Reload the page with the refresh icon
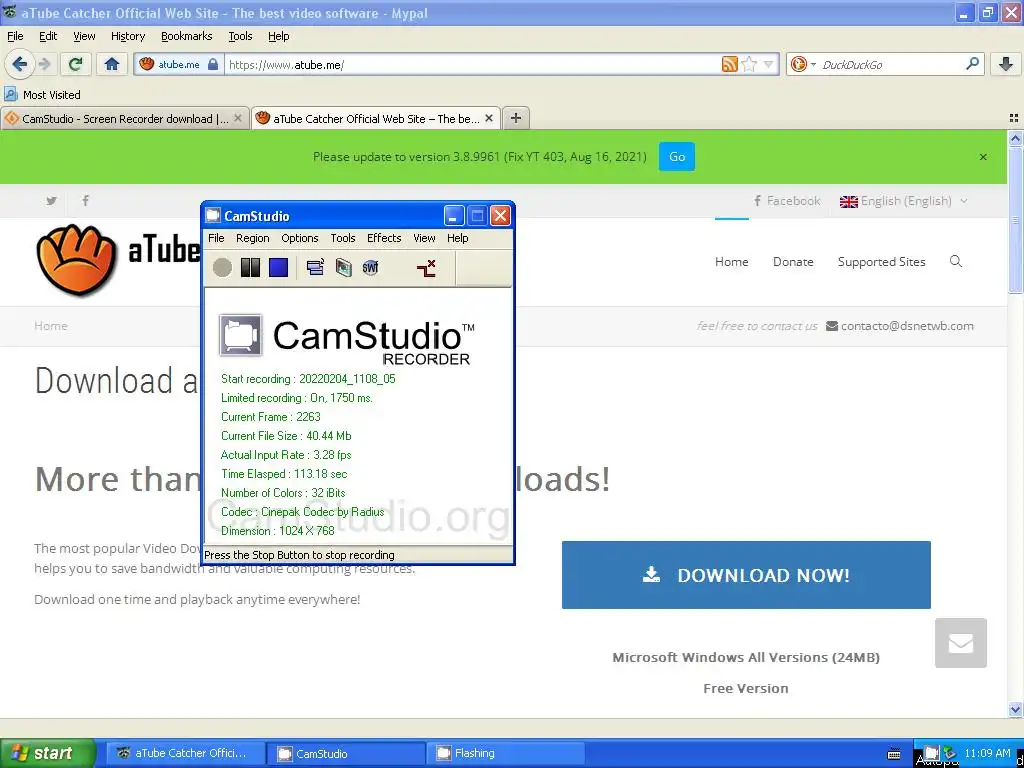Viewport: 1024px width, 768px height. pos(75,64)
